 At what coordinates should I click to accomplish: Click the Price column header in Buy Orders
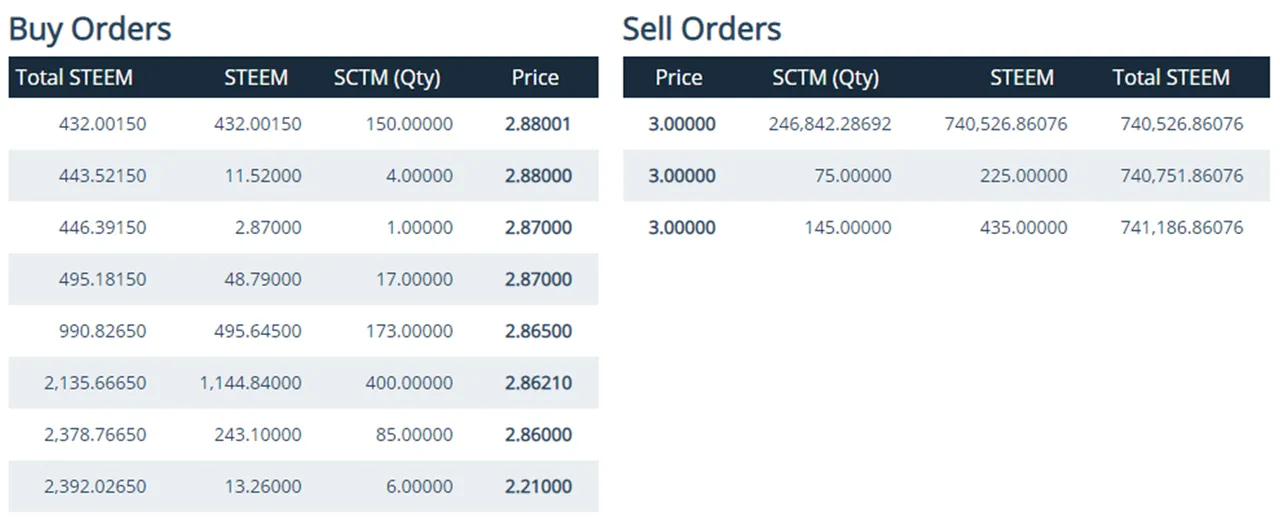tap(535, 78)
